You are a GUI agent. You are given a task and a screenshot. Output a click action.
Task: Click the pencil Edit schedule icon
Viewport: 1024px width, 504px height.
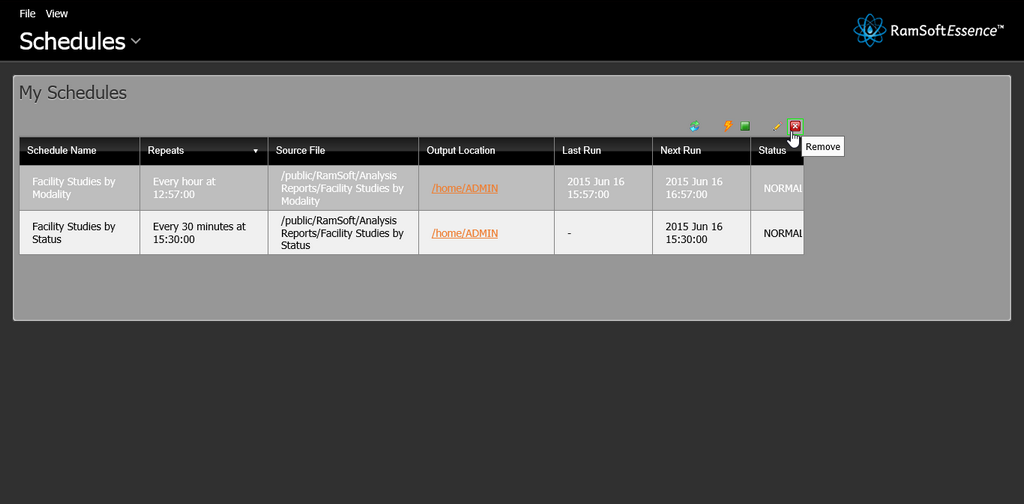tap(776, 126)
